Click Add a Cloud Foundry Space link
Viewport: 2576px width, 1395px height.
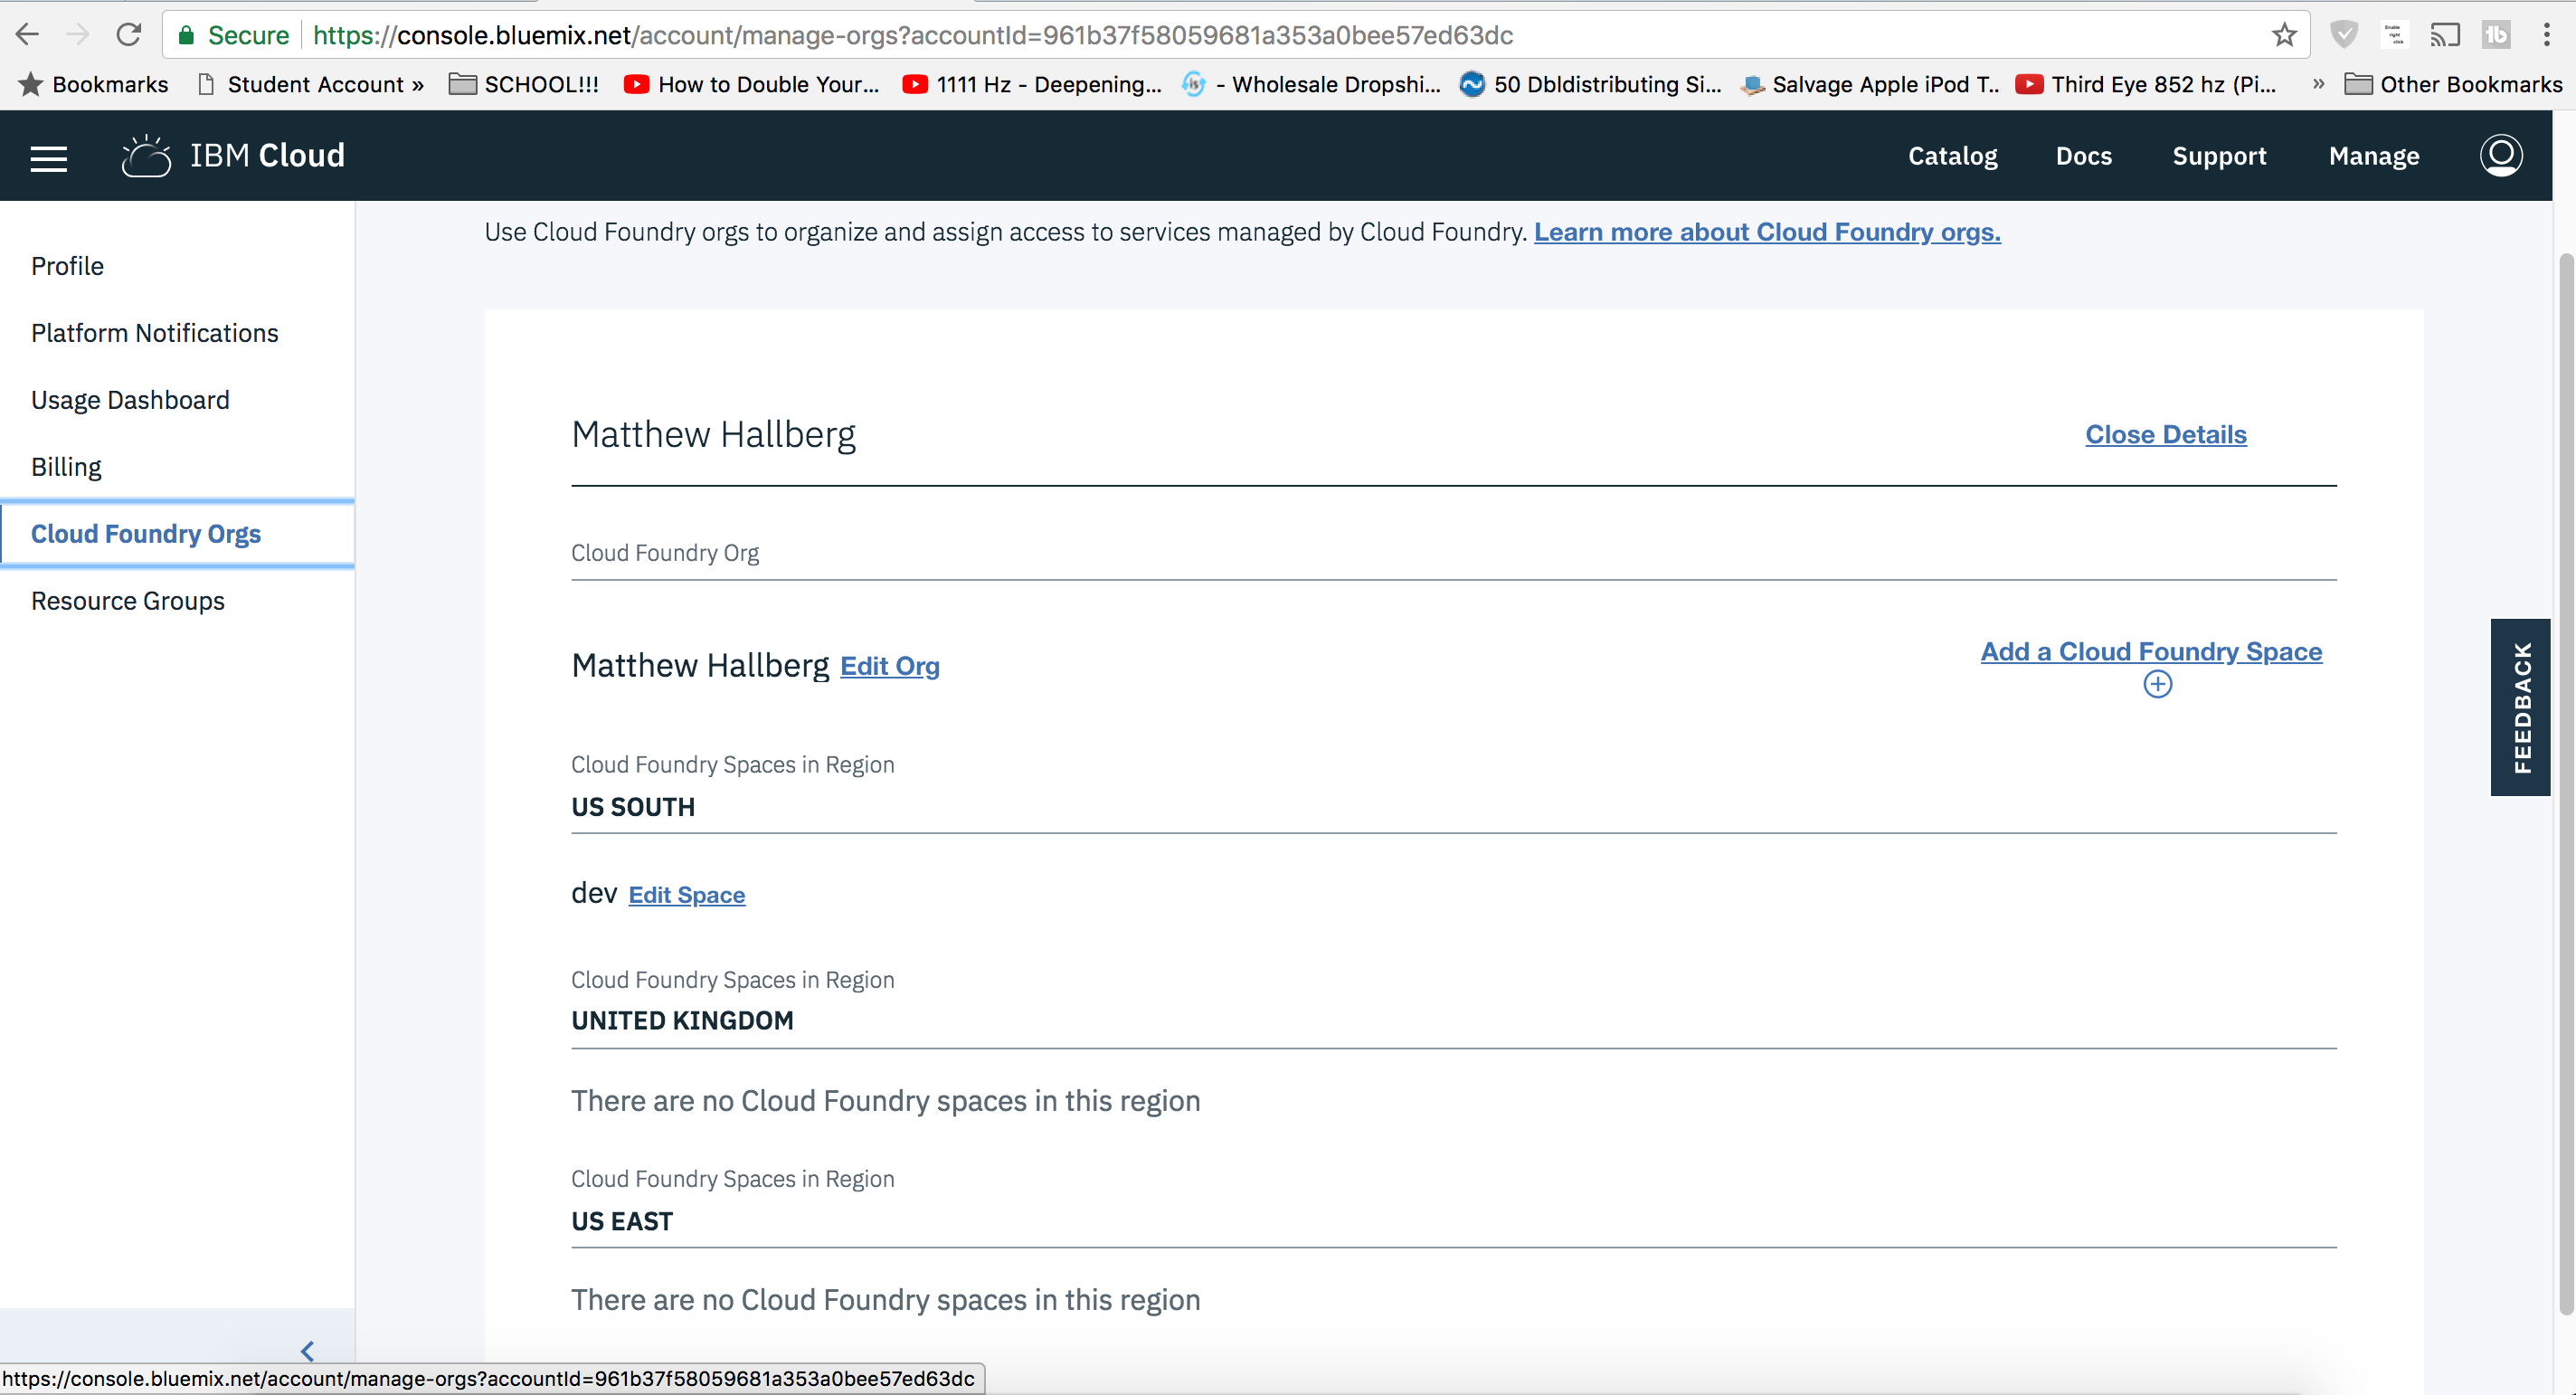pyautogui.click(x=2151, y=652)
